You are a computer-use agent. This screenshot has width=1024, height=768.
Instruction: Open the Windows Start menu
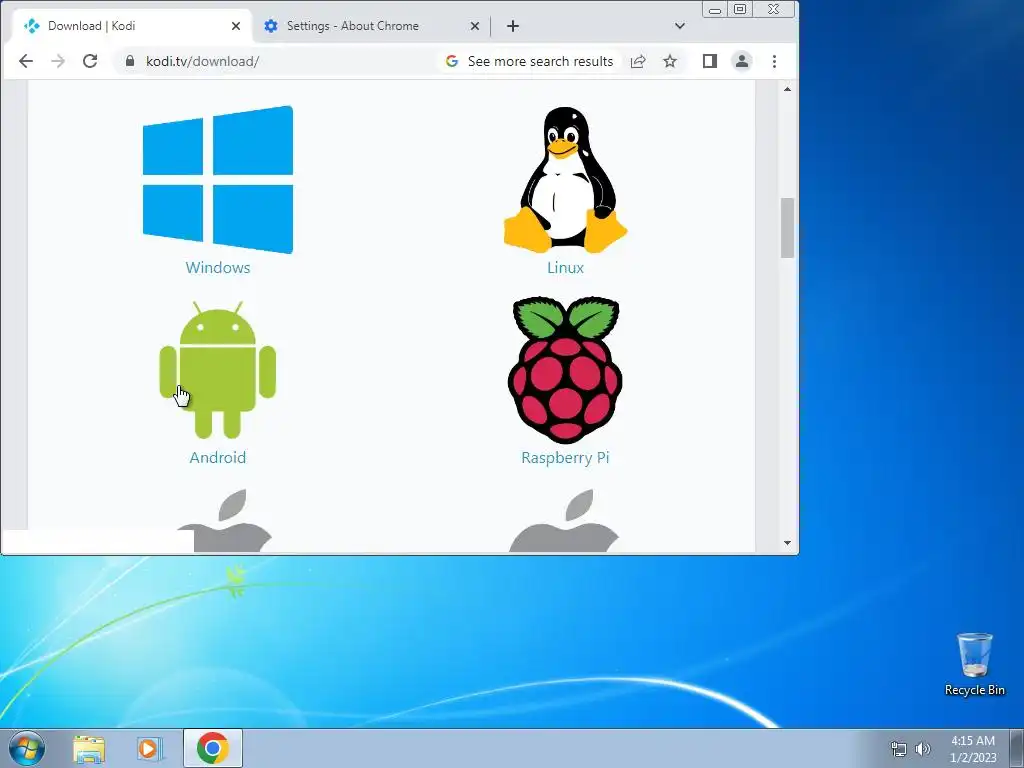click(x=26, y=748)
